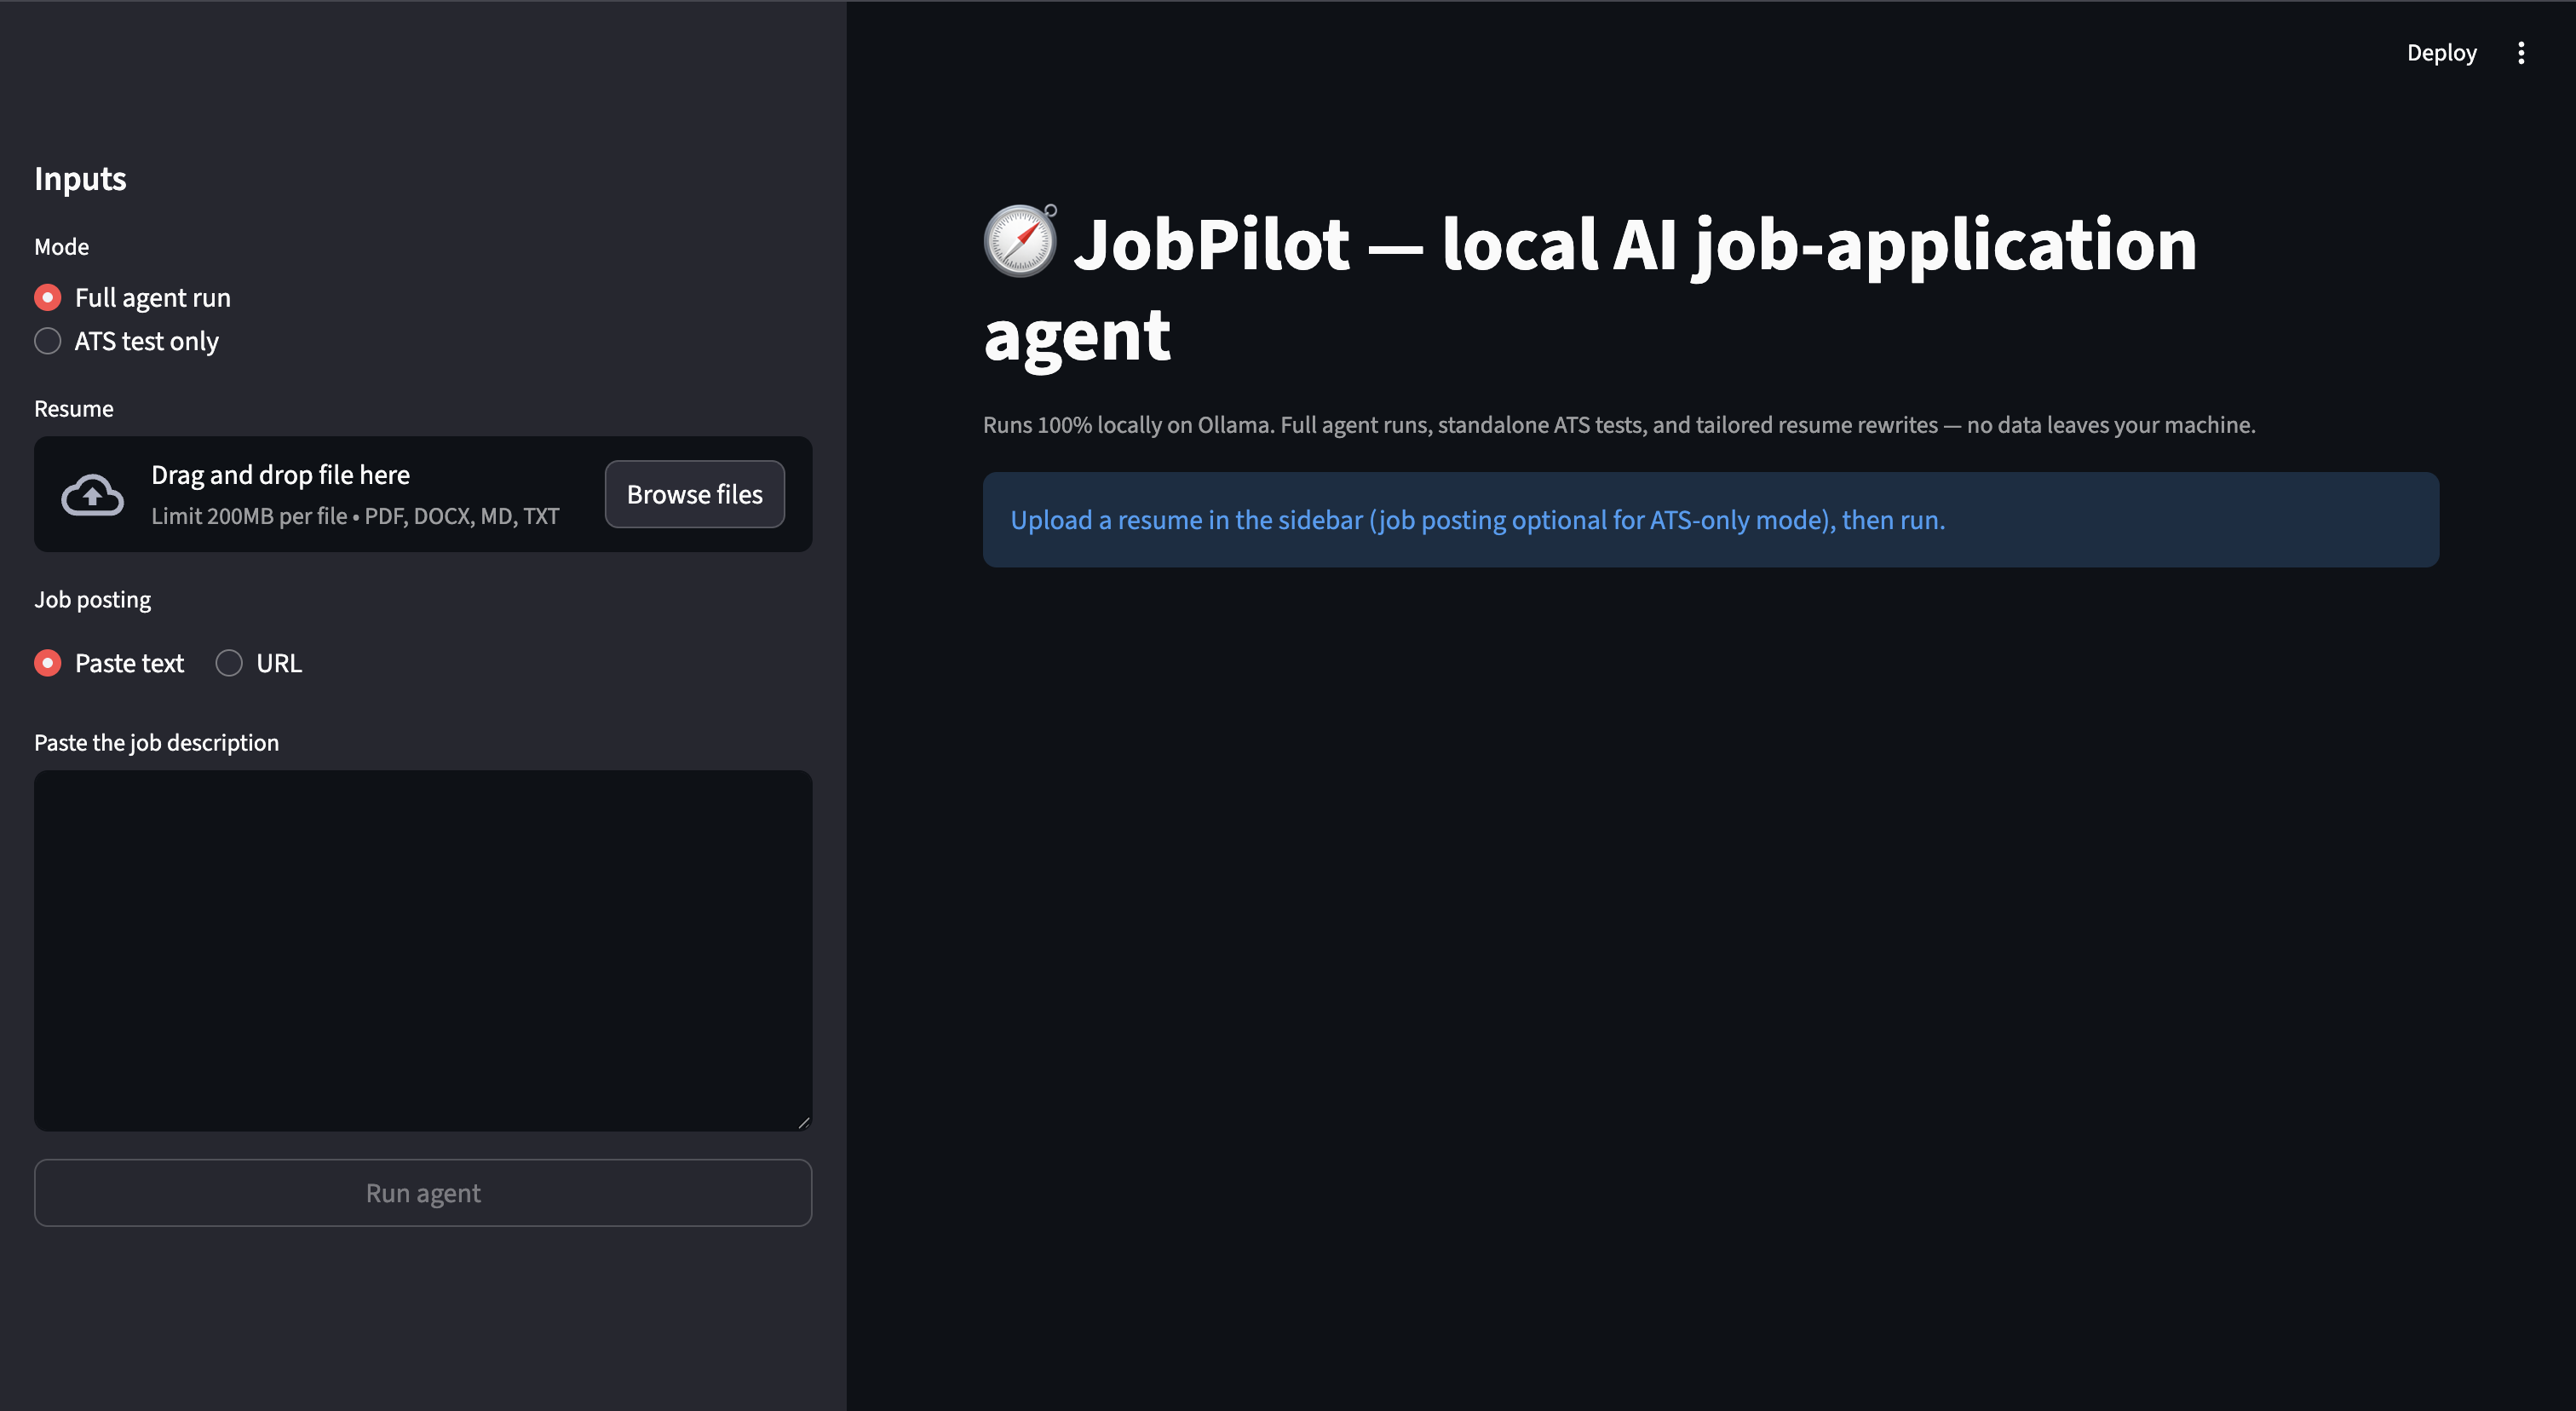This screenshot has height=1411, width=2576.
Task: Click the 'Upload a resume in the sidebar' notice
Action: coord(1710,520)
